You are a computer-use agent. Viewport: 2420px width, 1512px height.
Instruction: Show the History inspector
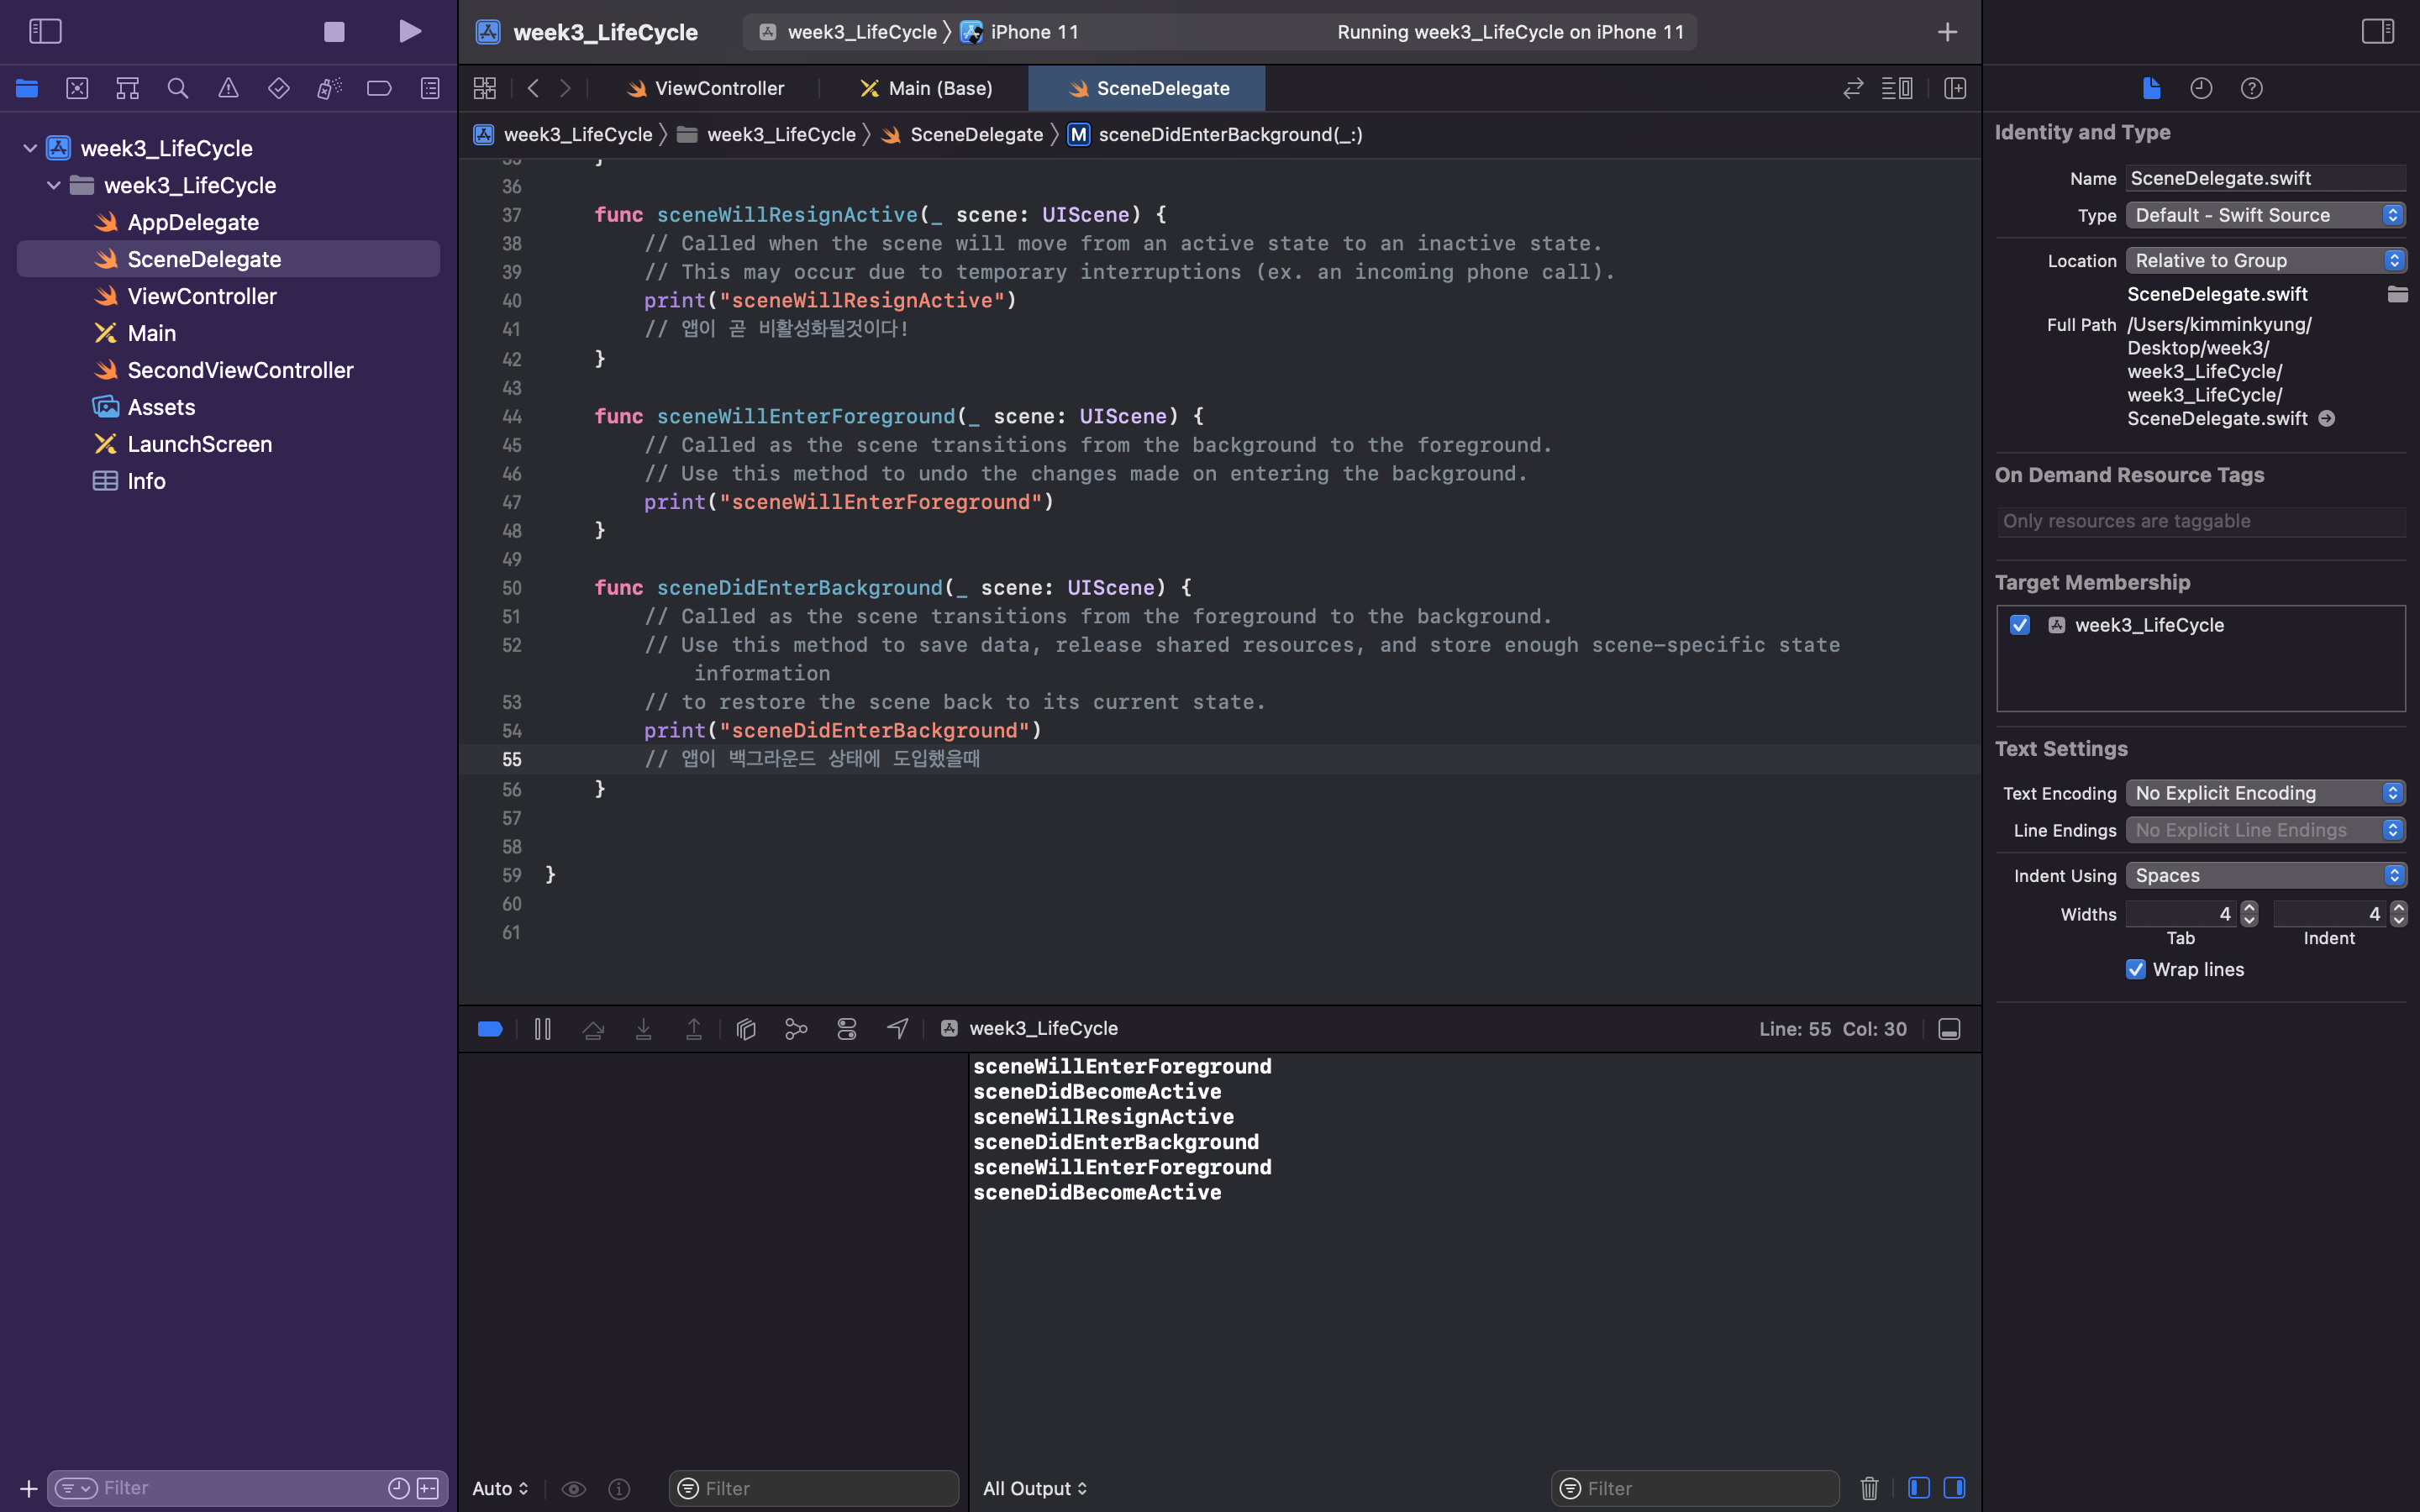coord(2201,88)
